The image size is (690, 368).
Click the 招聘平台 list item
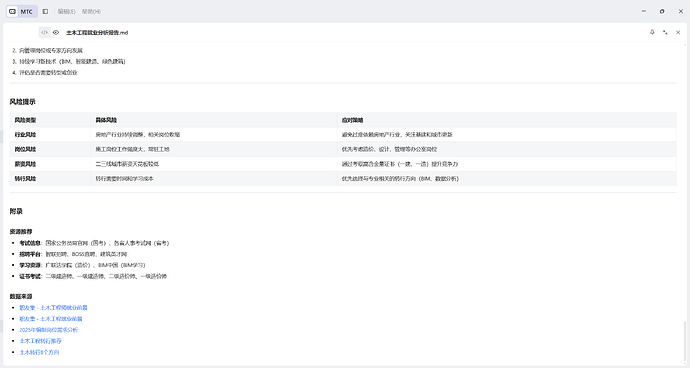tap(73, 254)
